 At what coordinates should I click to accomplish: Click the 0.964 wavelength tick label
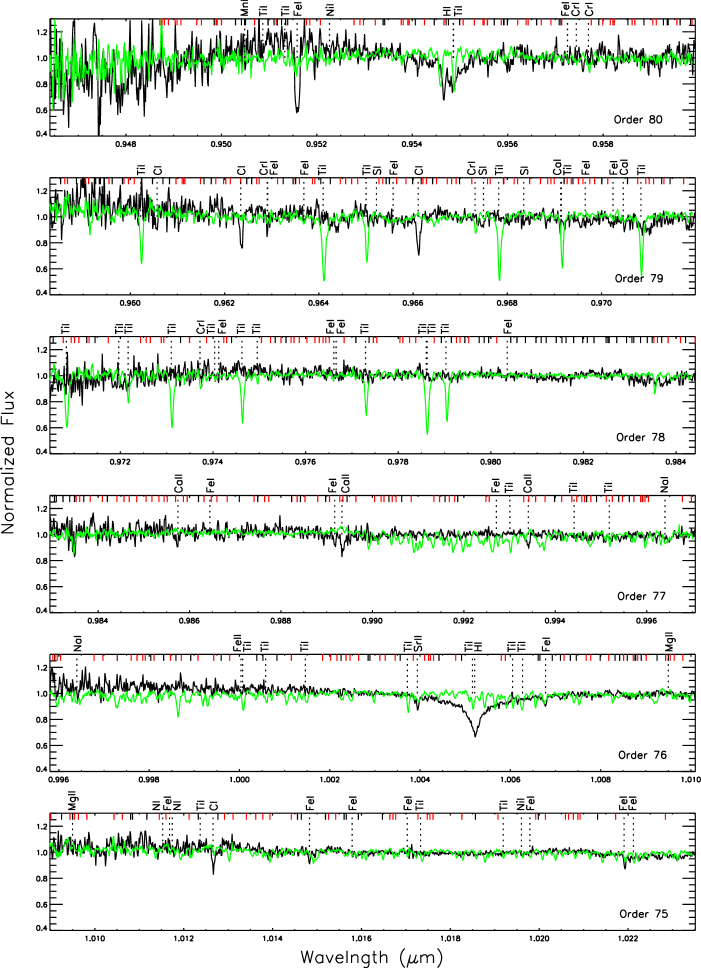(x=318, y=303)
